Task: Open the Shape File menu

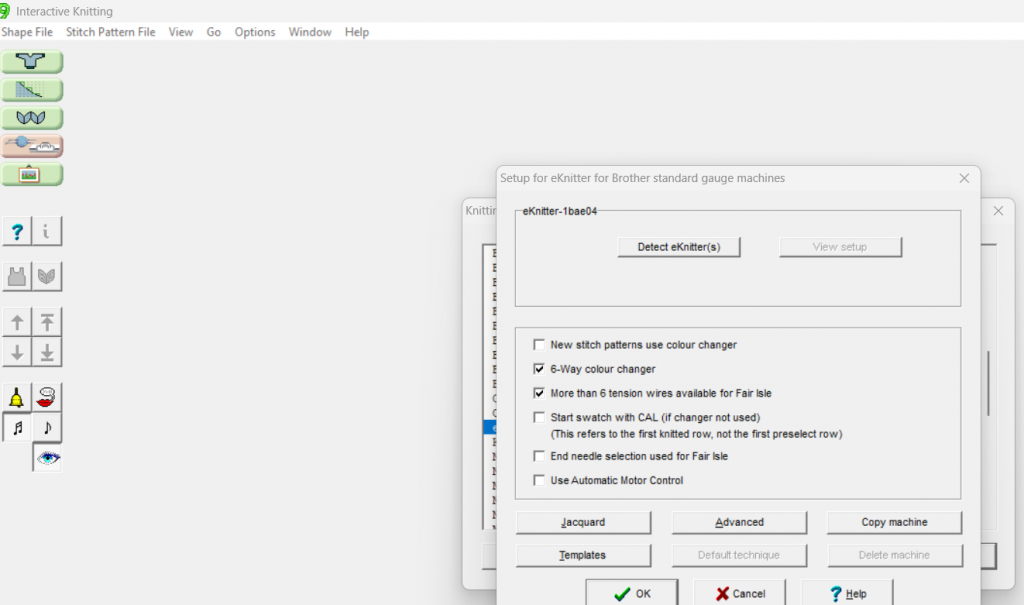Action: point(27,32)
